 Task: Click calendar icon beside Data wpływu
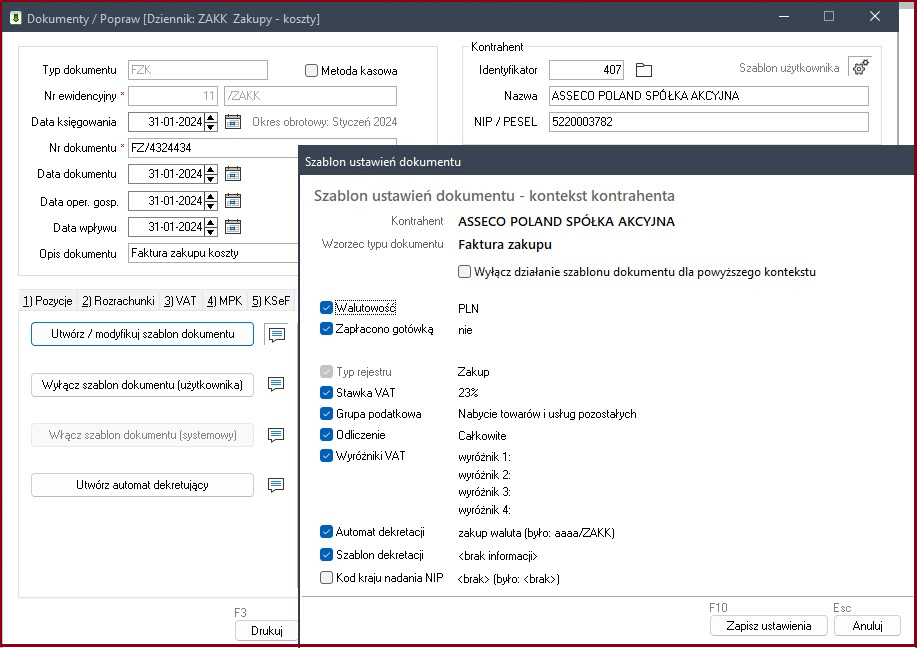click(233, 226)
